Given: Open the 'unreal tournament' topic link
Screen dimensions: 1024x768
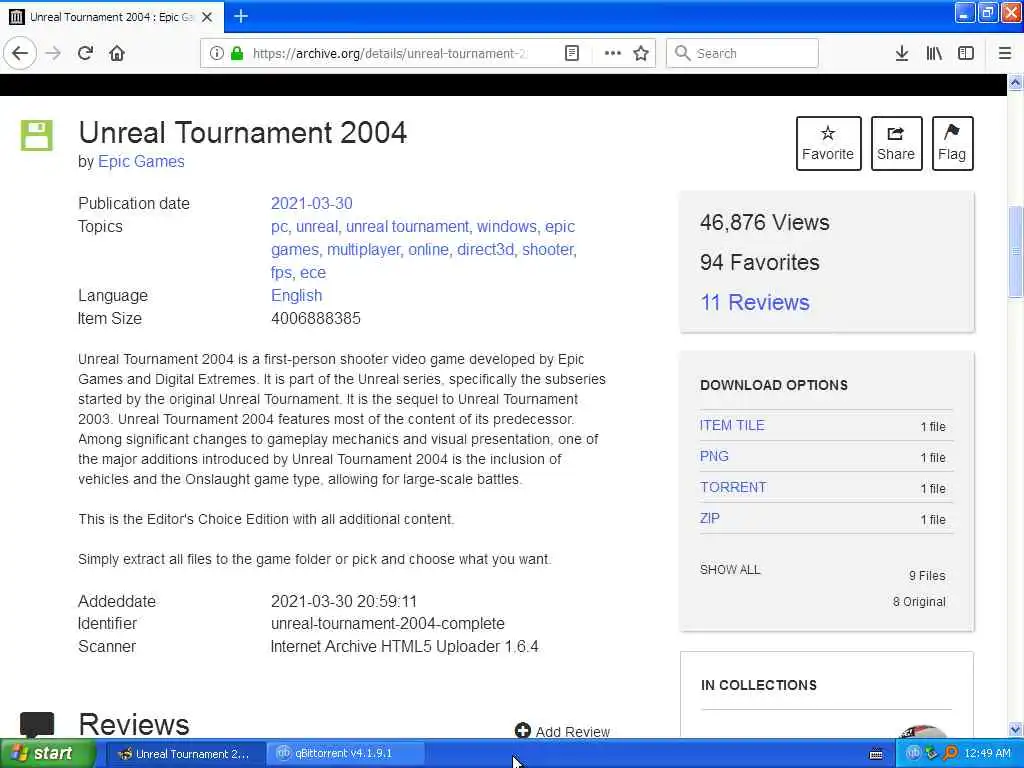Looking at the screenshot, I should pos(407,226).
